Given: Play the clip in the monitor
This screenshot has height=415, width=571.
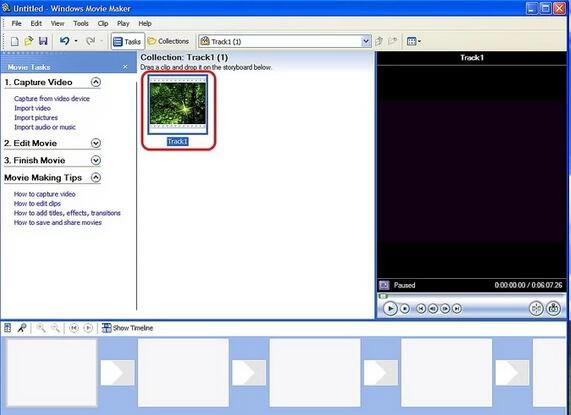Looking at the screenshot, I should click(390, 309).
